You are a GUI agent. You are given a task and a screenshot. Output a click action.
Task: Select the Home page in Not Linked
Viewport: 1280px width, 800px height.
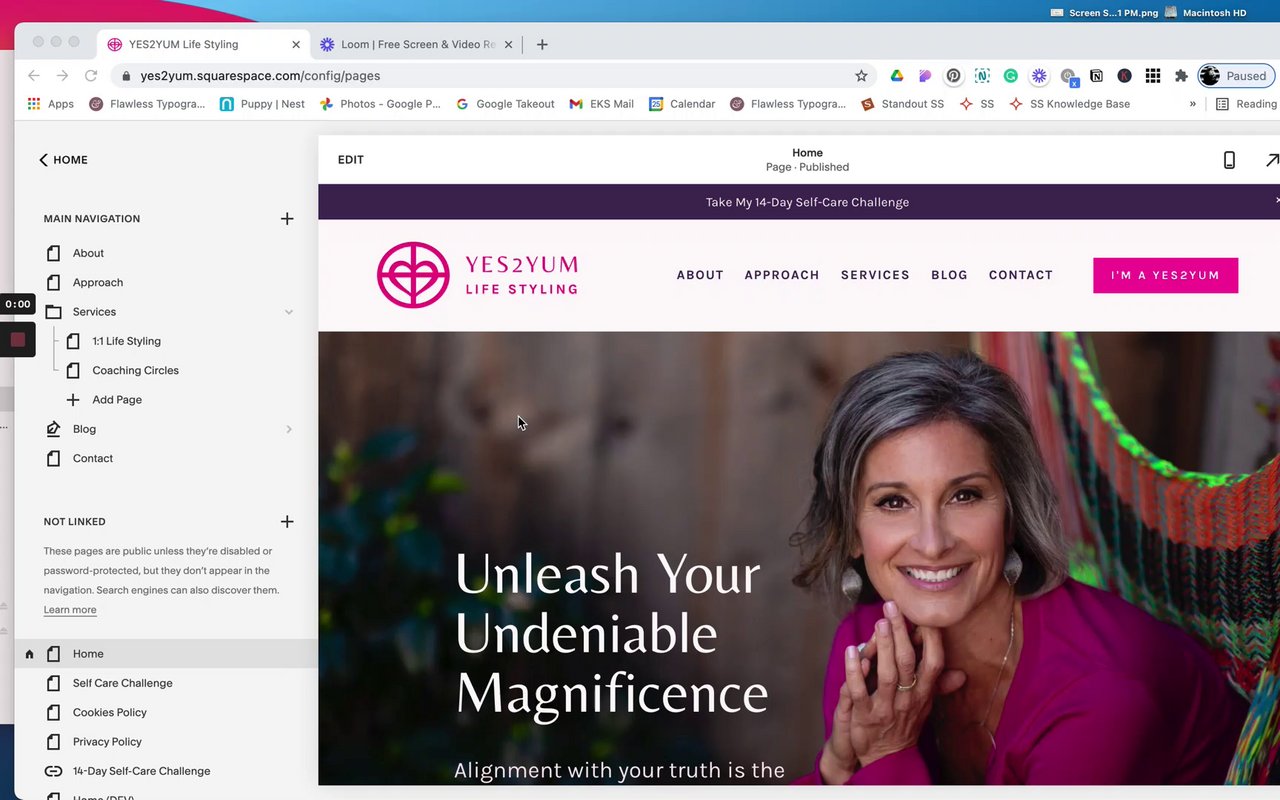click(166, 654)
